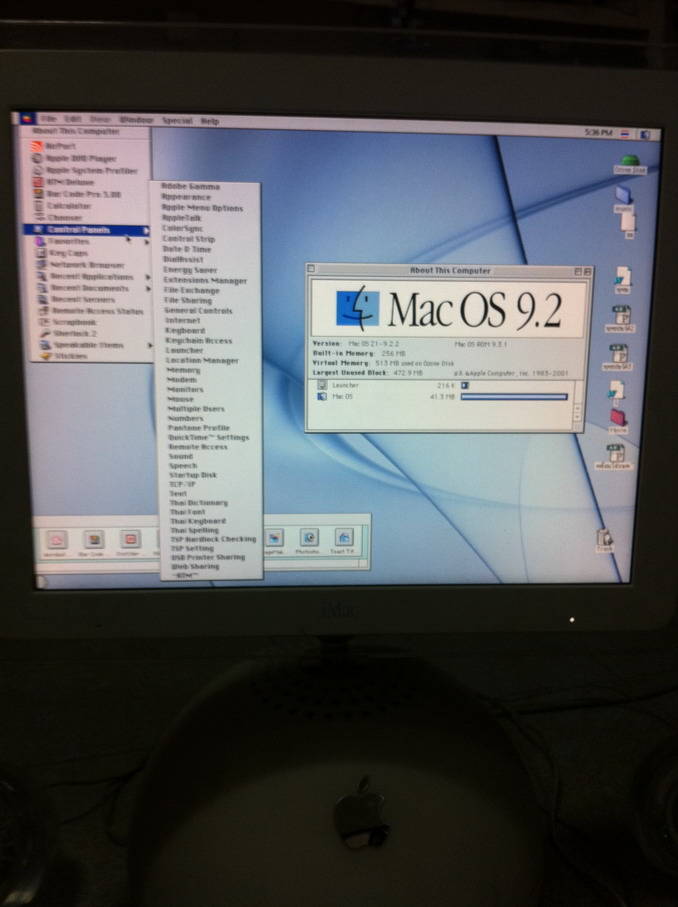Click the red folder icon on the desktop
The height and width of the screenshot is (907, 678).
click(618, 418)
